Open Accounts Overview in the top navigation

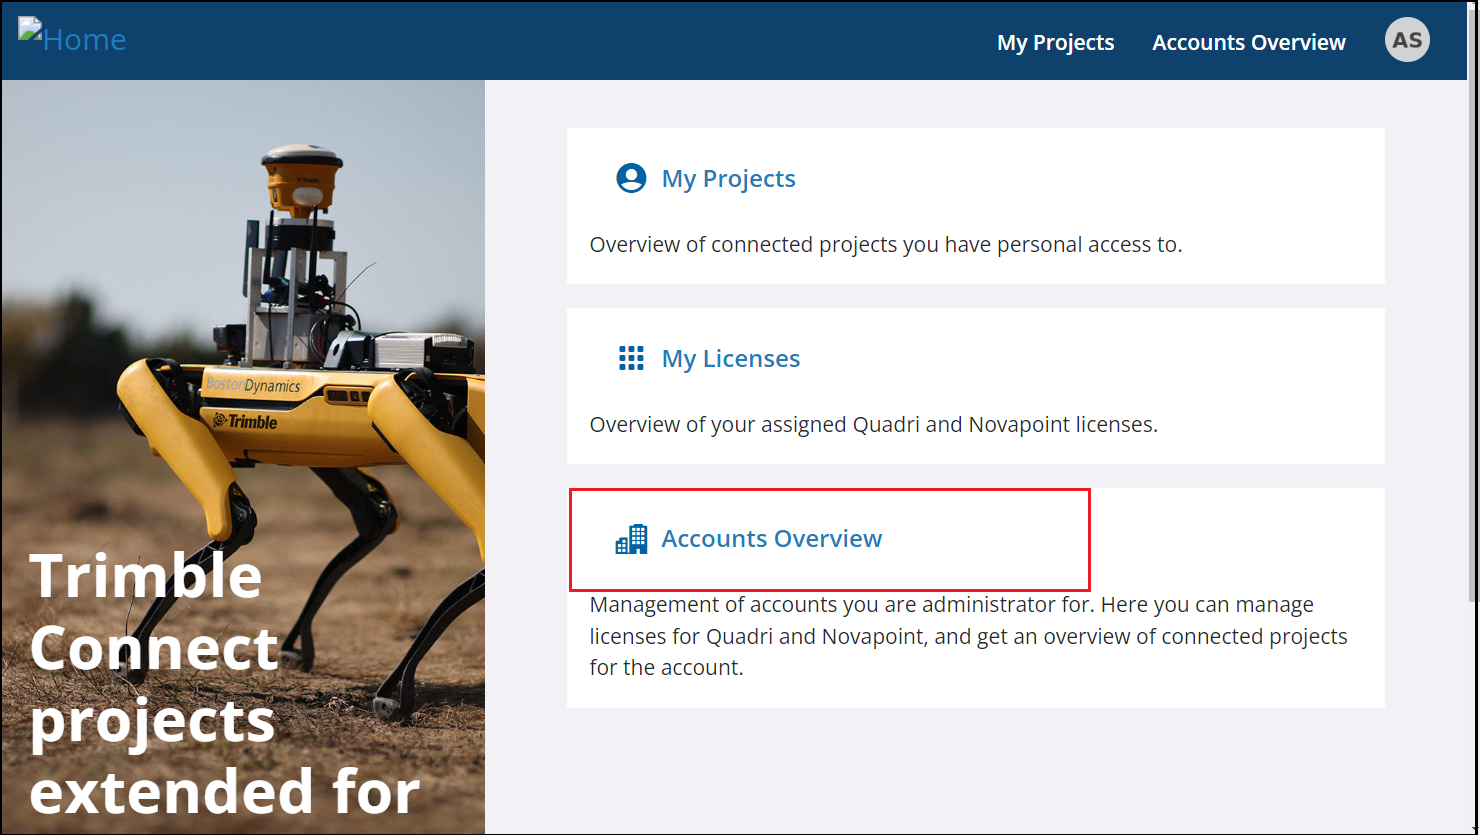1249,42
